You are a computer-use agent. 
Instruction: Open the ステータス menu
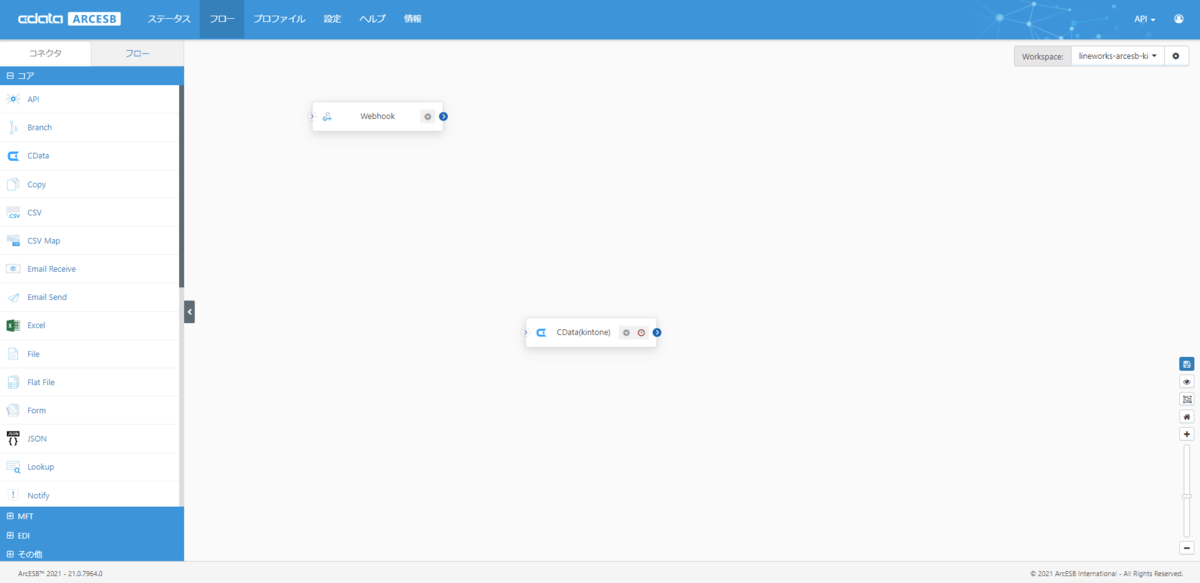[169, 19]
